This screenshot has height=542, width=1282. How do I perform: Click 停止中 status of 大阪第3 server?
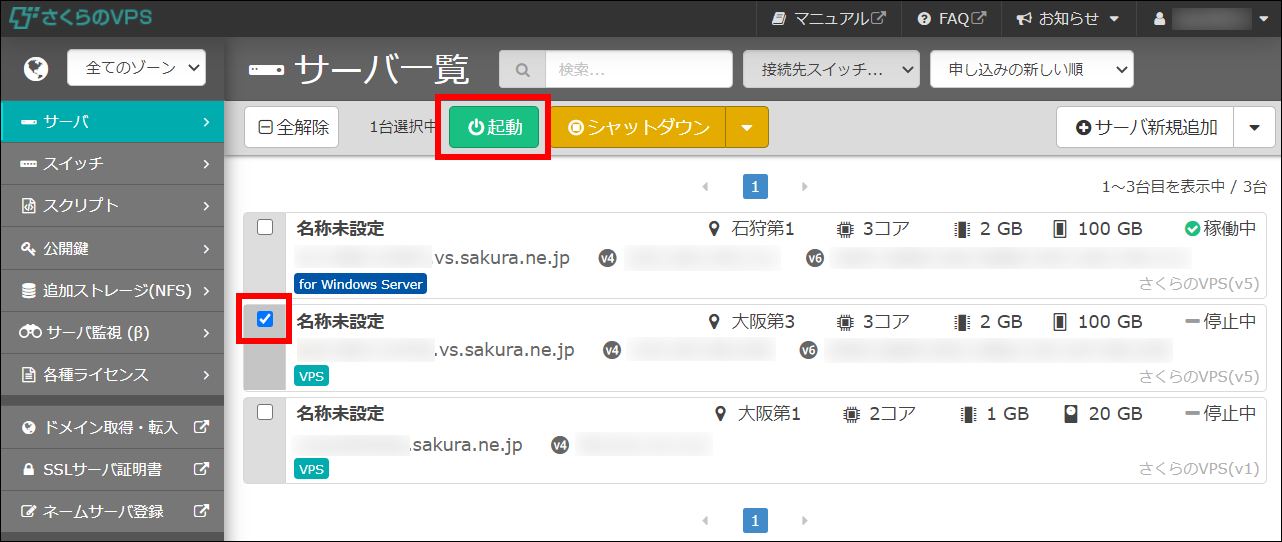pos(1220,321)
